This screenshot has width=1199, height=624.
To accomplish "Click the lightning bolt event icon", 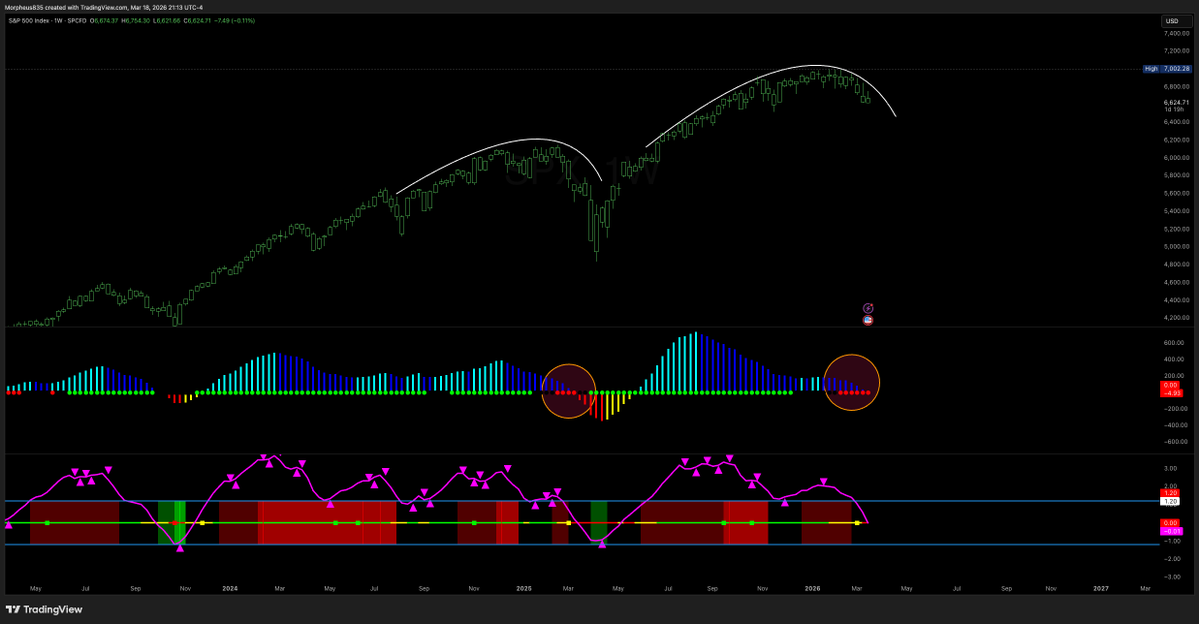I will [x=868, y=308].
